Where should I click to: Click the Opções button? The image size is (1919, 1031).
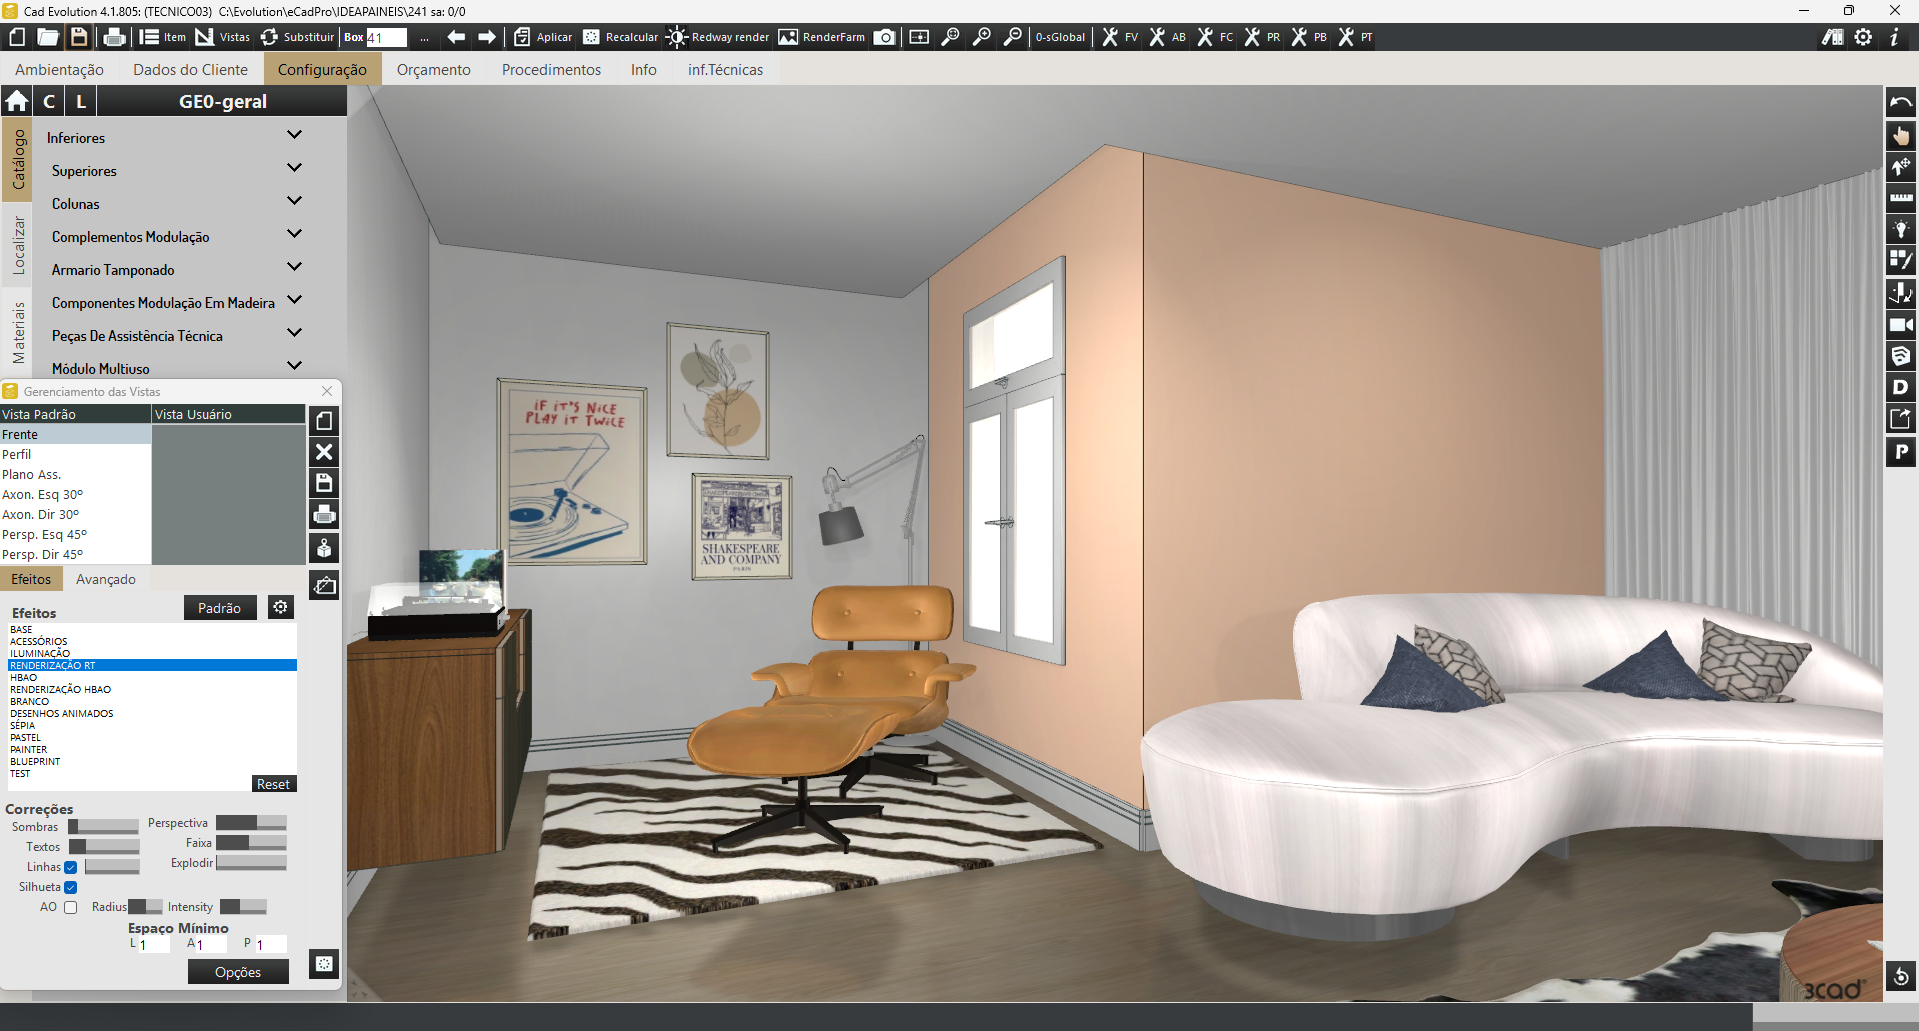[x=238, y=972]
